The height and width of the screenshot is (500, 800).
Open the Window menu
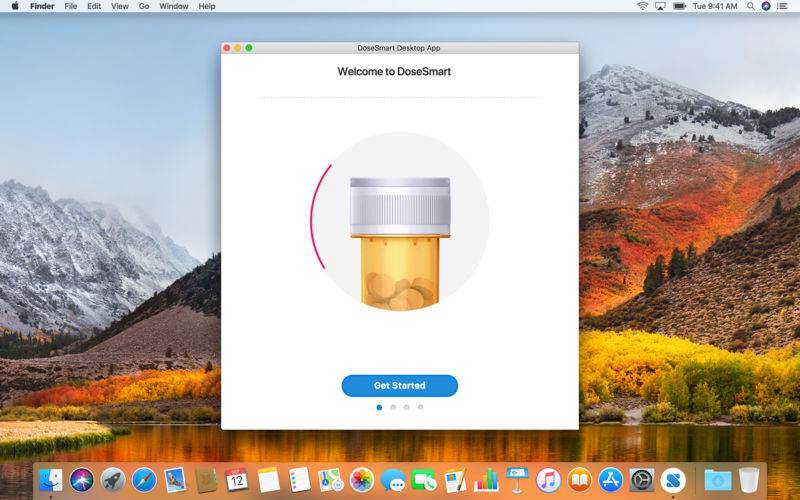[173, 6]
